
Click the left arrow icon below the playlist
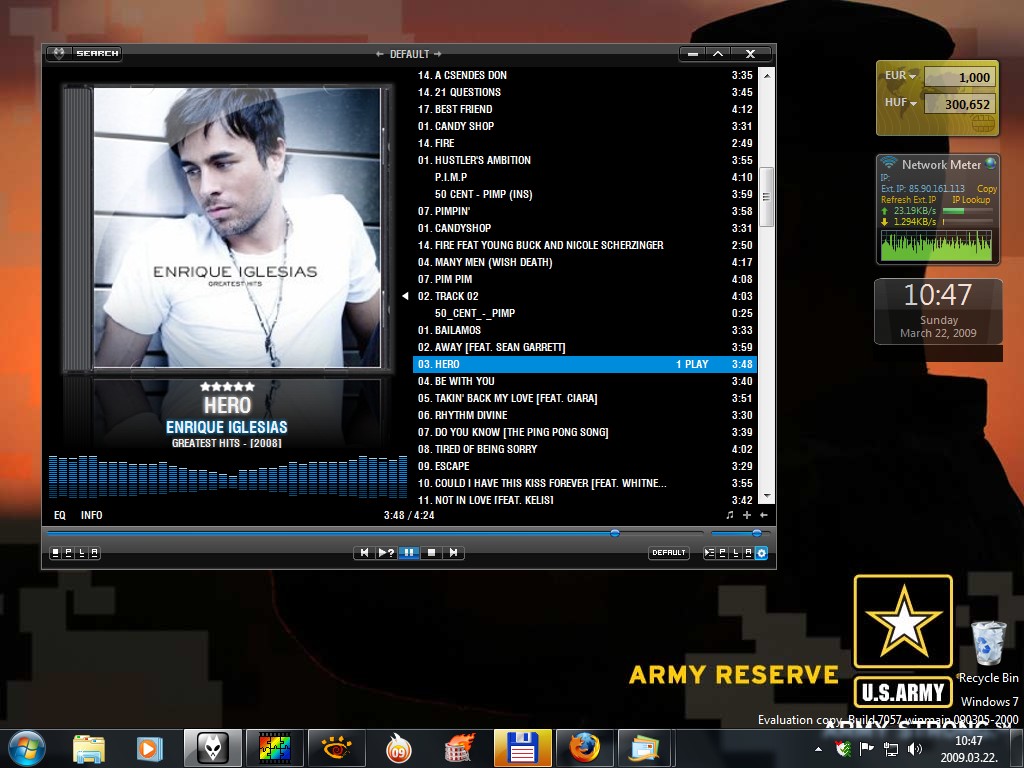pos(763,515)
